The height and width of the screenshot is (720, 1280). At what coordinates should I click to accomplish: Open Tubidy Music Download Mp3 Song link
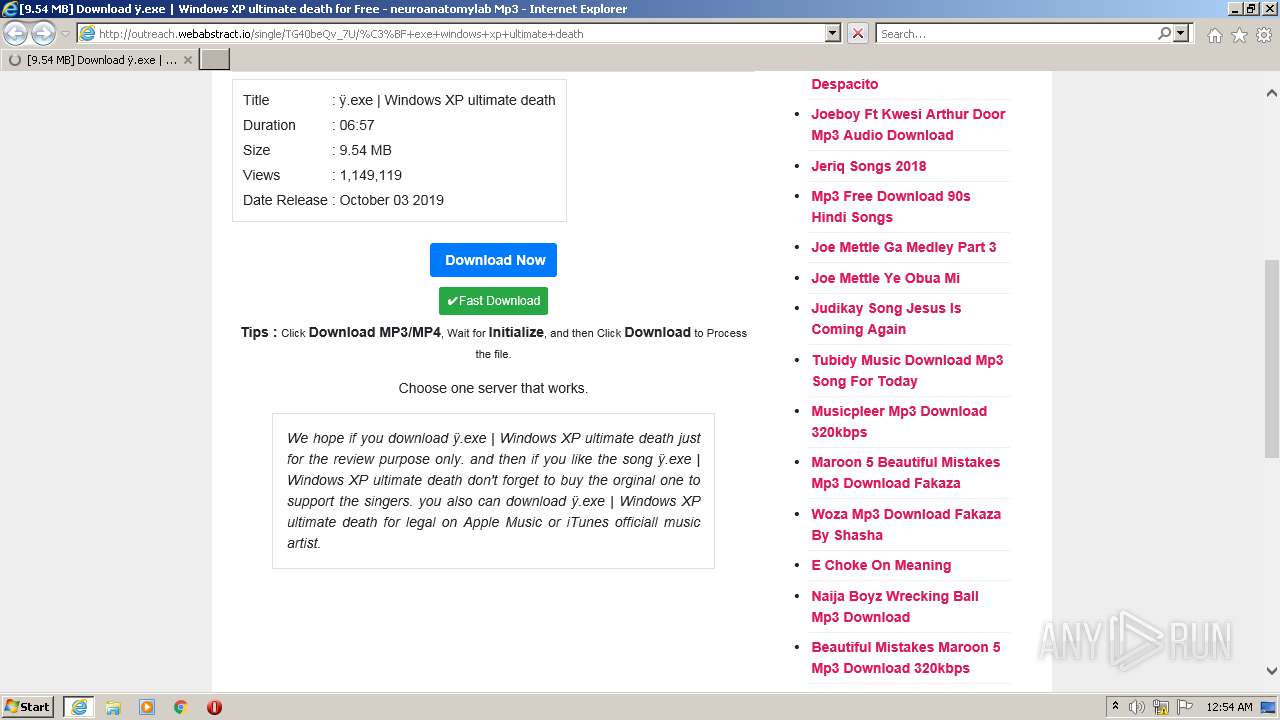[x=908, y=370]
